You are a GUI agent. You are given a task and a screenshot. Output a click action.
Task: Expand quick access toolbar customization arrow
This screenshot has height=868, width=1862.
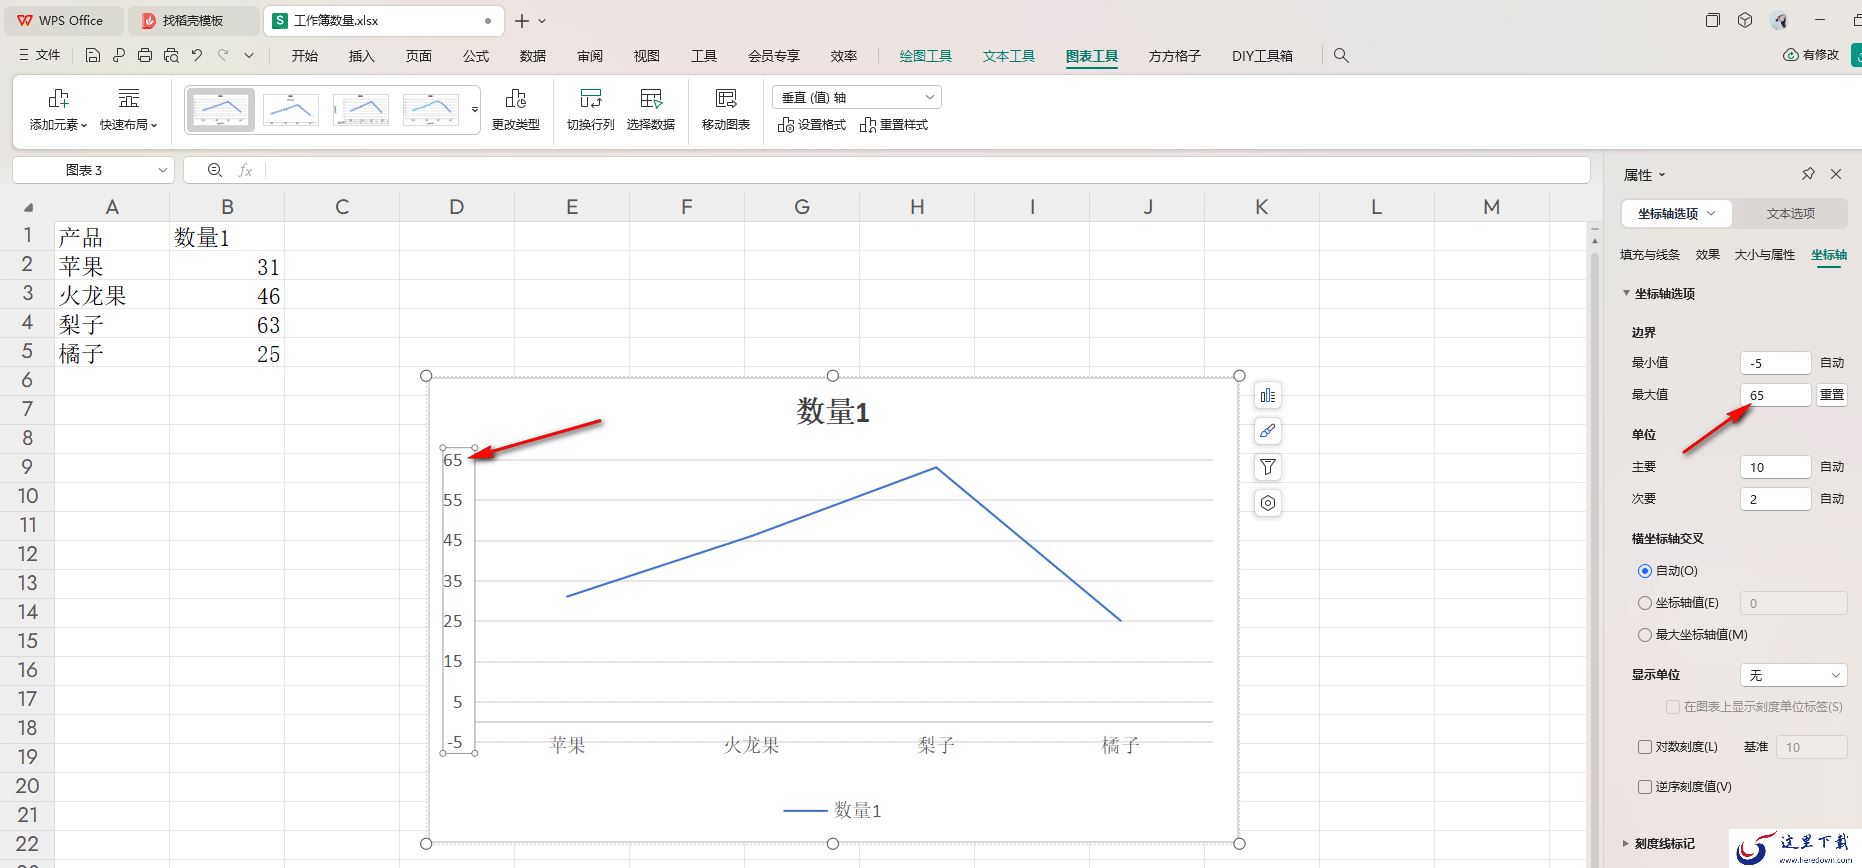click(x=249, y=56)
